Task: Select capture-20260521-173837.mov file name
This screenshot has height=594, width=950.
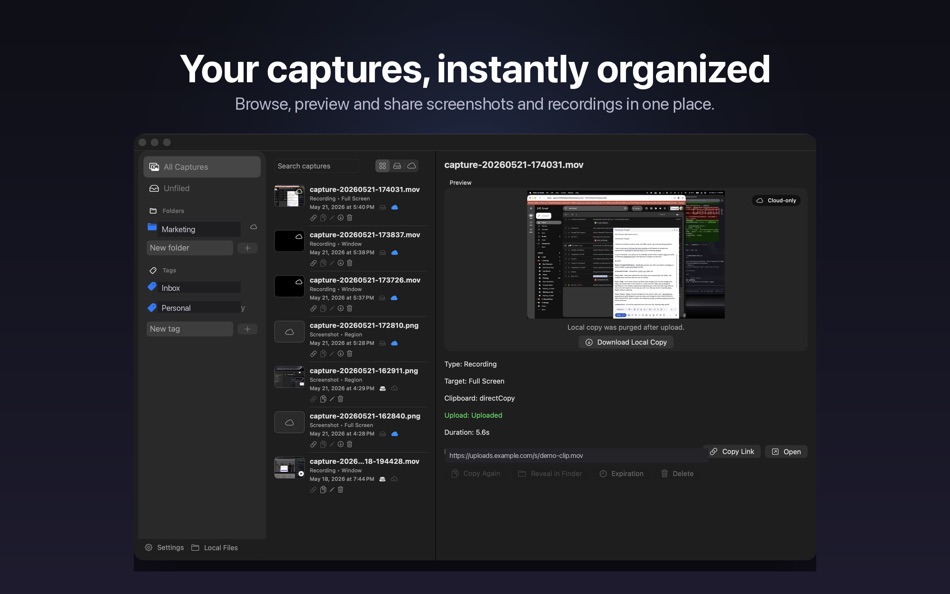Action: [x=365, y=235]
